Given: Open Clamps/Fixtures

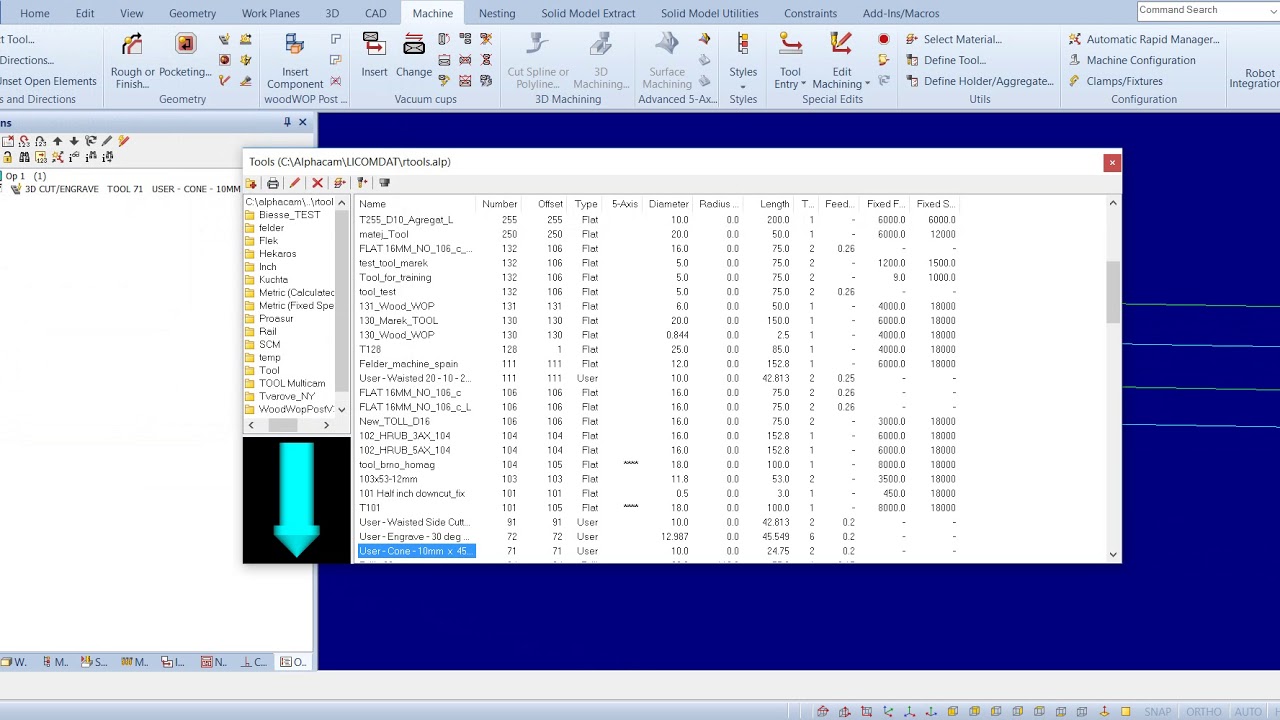Looking at the screenshot, I should (x=1115, y=81).
